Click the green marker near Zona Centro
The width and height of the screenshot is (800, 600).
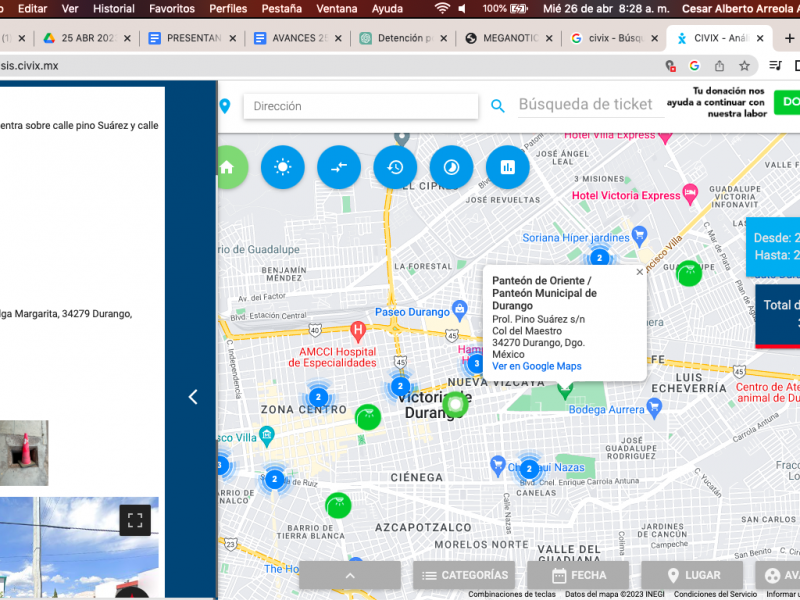click(368, 417)
